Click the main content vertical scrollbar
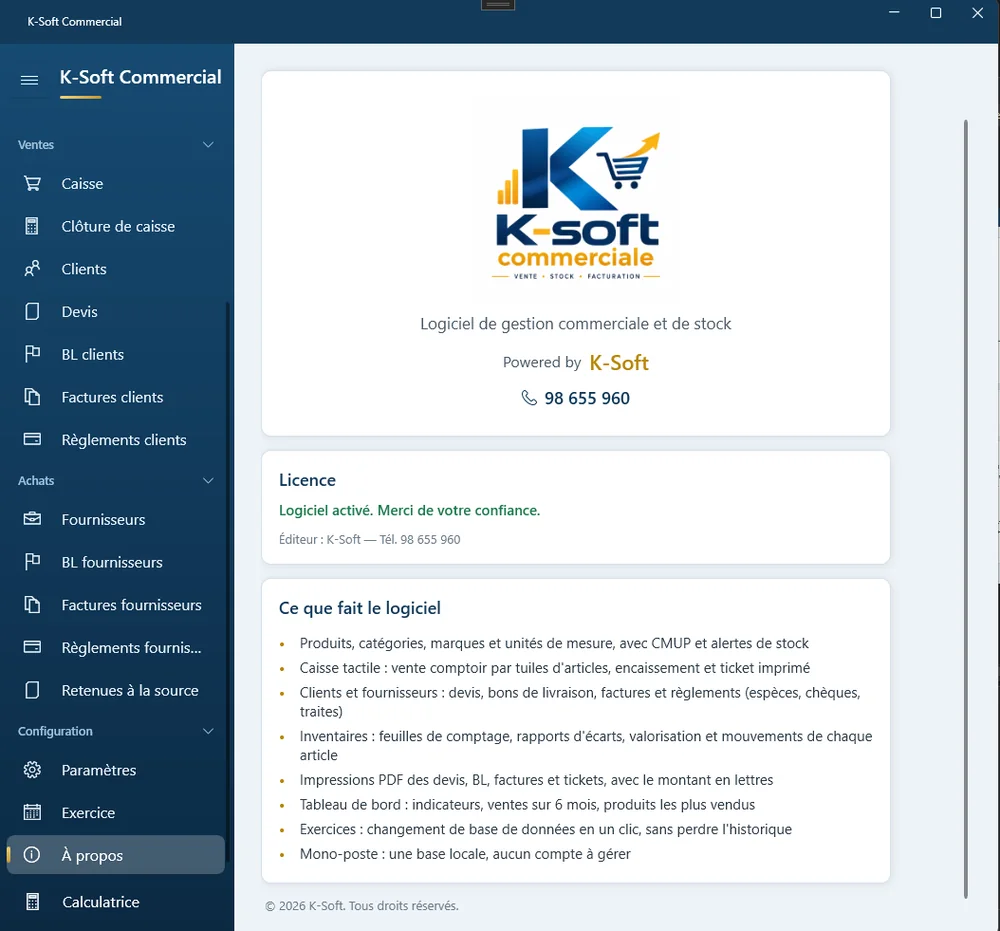This screenshot has width=1000, height=931. click(966, 508)
